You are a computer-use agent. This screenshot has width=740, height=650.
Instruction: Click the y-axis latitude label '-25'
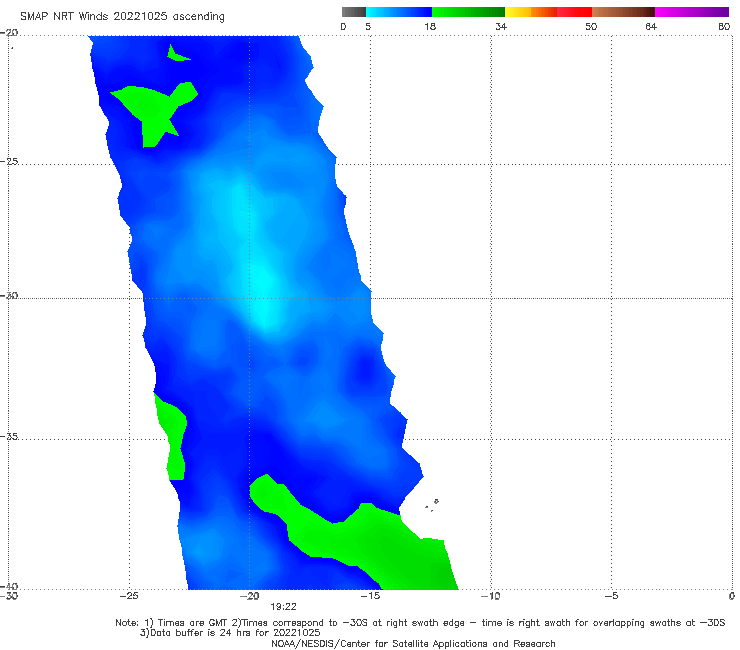click(x=10, y=161)
